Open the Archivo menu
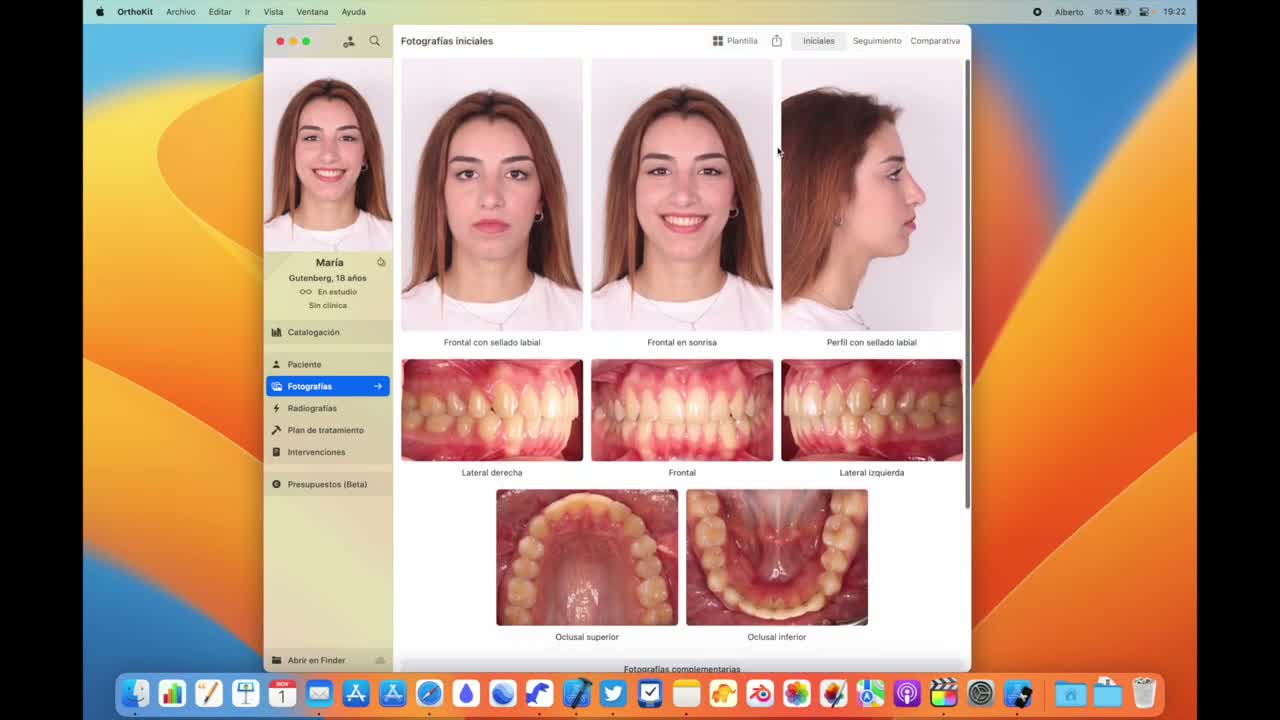Image resolution: width=1280 pixels, height=720 pixels. click(181, 12)
